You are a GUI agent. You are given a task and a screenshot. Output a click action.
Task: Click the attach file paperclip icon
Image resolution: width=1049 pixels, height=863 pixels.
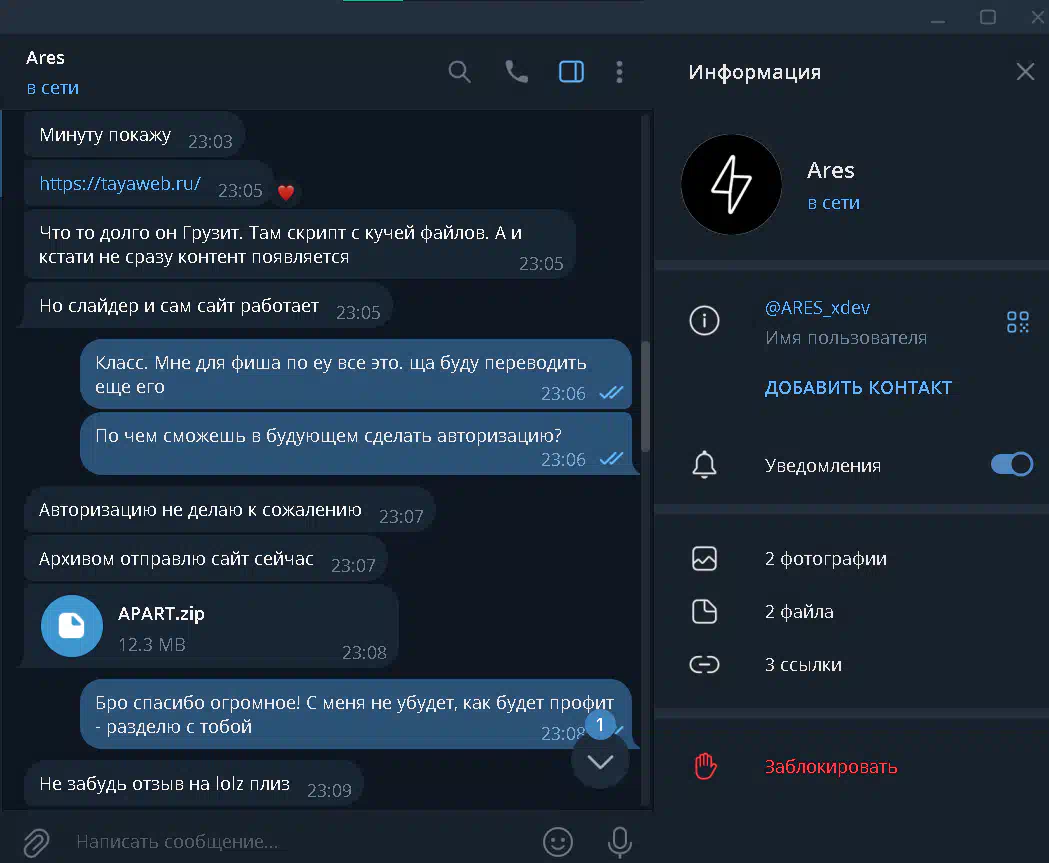(x=36, y=842)
